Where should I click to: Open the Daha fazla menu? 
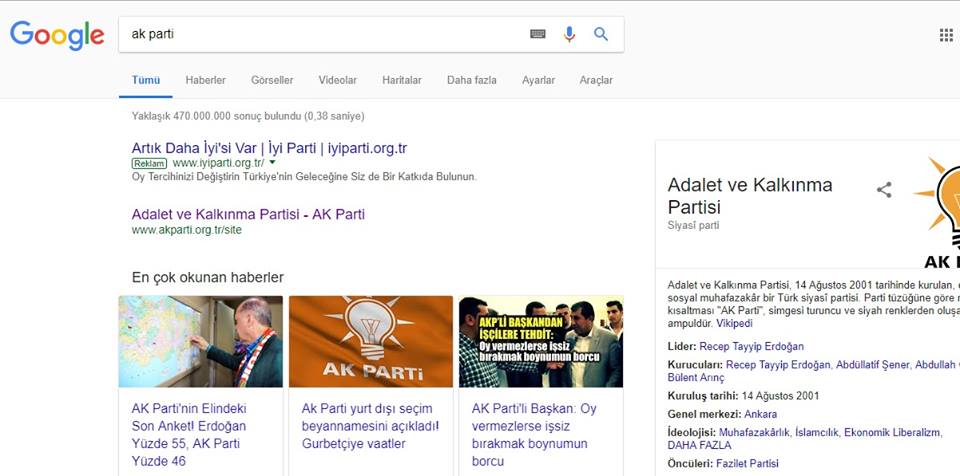471,80
